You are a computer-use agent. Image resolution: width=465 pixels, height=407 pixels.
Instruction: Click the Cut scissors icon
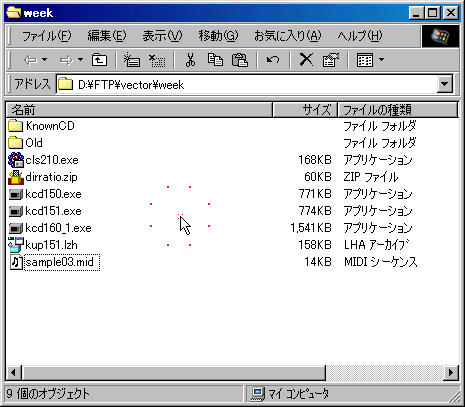click(x=190, y=60)
